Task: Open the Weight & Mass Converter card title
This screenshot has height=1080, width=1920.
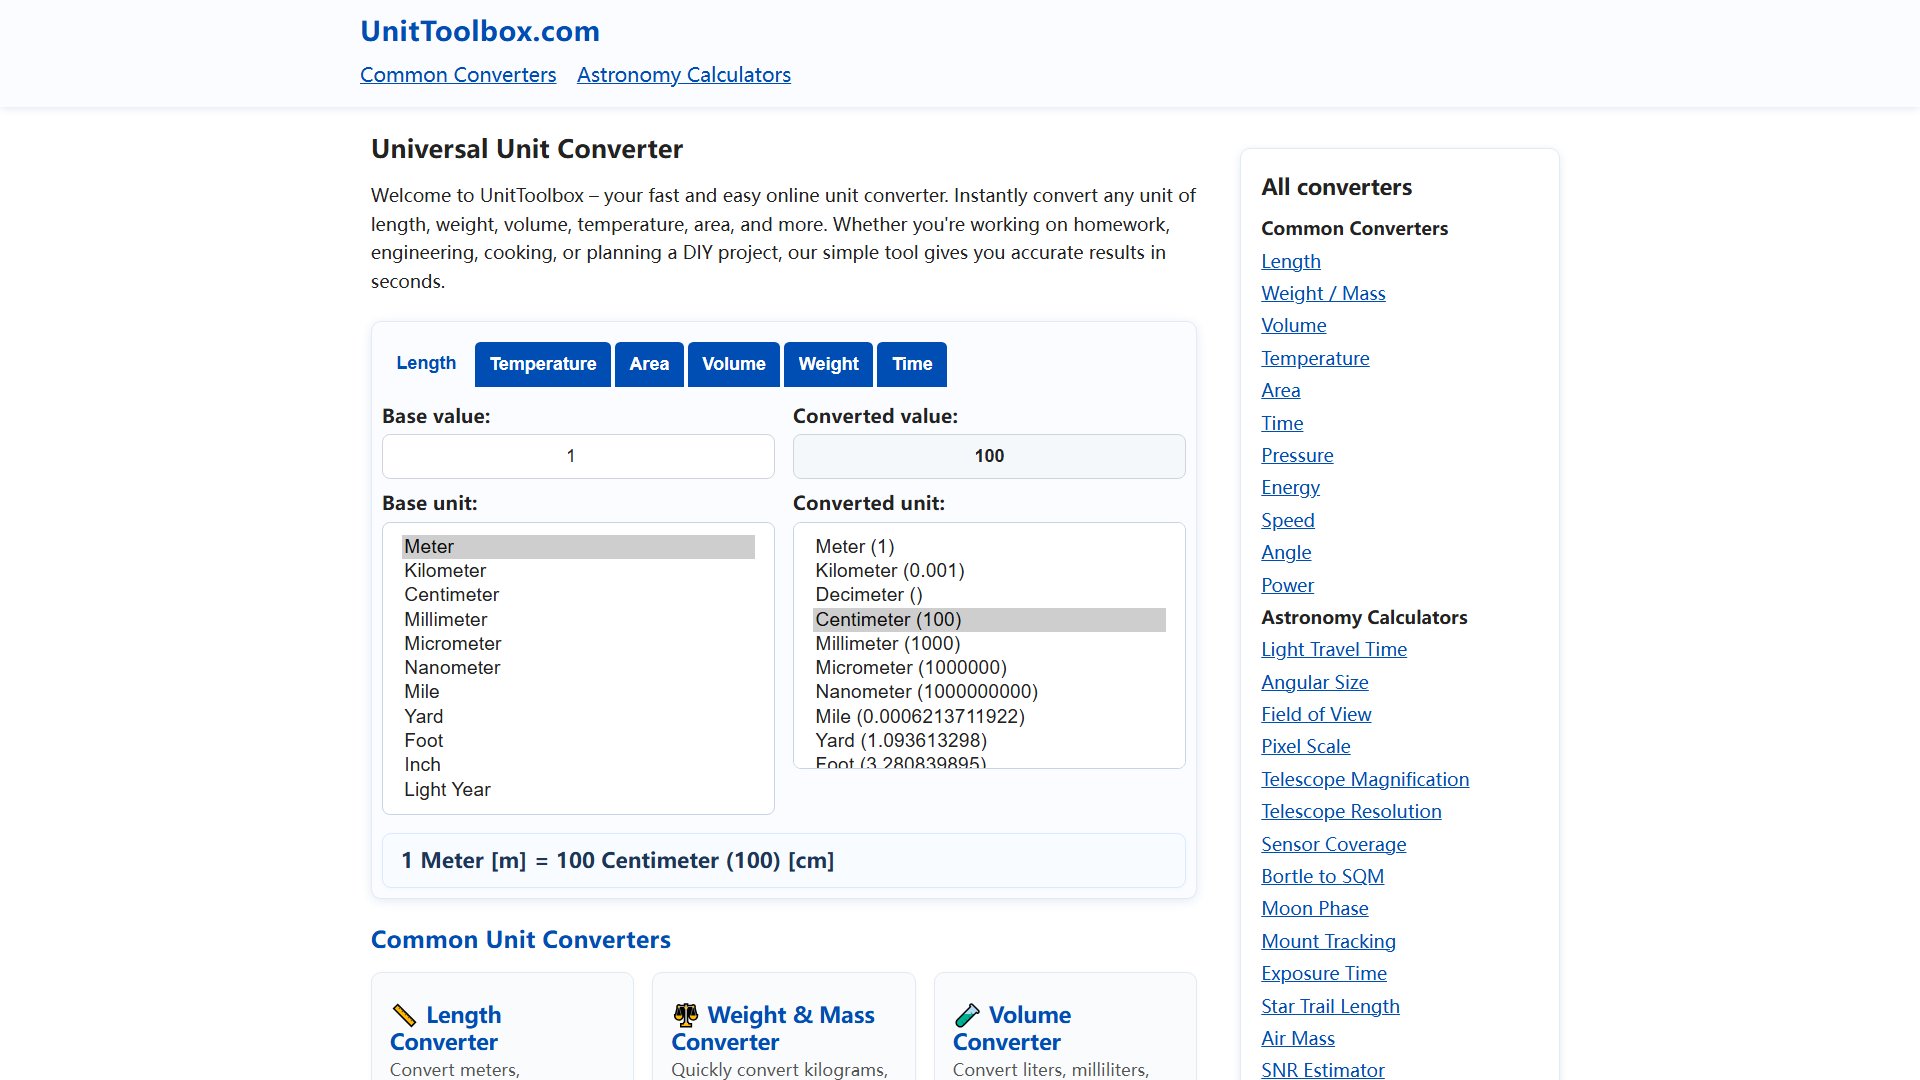Action: tap(773, 1028)
